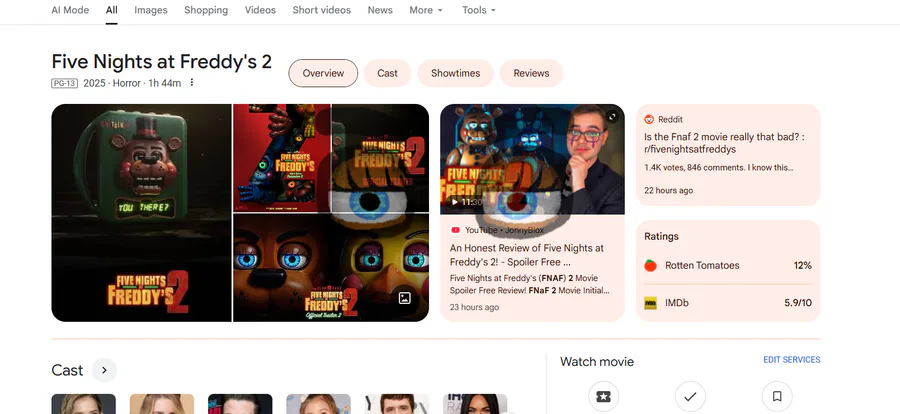Image resolution: width=900 pixels, height=414 pixels.
Task: Open the Tools dropdown
Action: pyautogui.click(x=479, y=10)
